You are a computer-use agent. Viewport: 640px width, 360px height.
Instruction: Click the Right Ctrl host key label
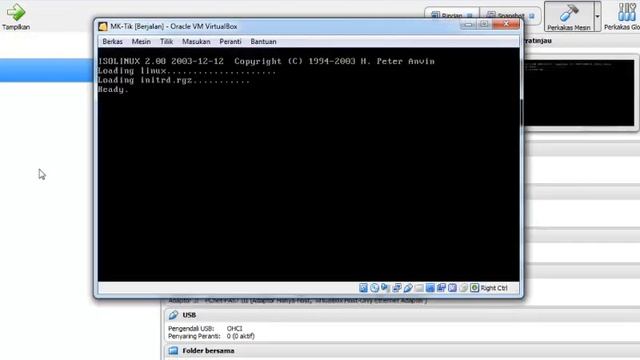pos(493,288)
